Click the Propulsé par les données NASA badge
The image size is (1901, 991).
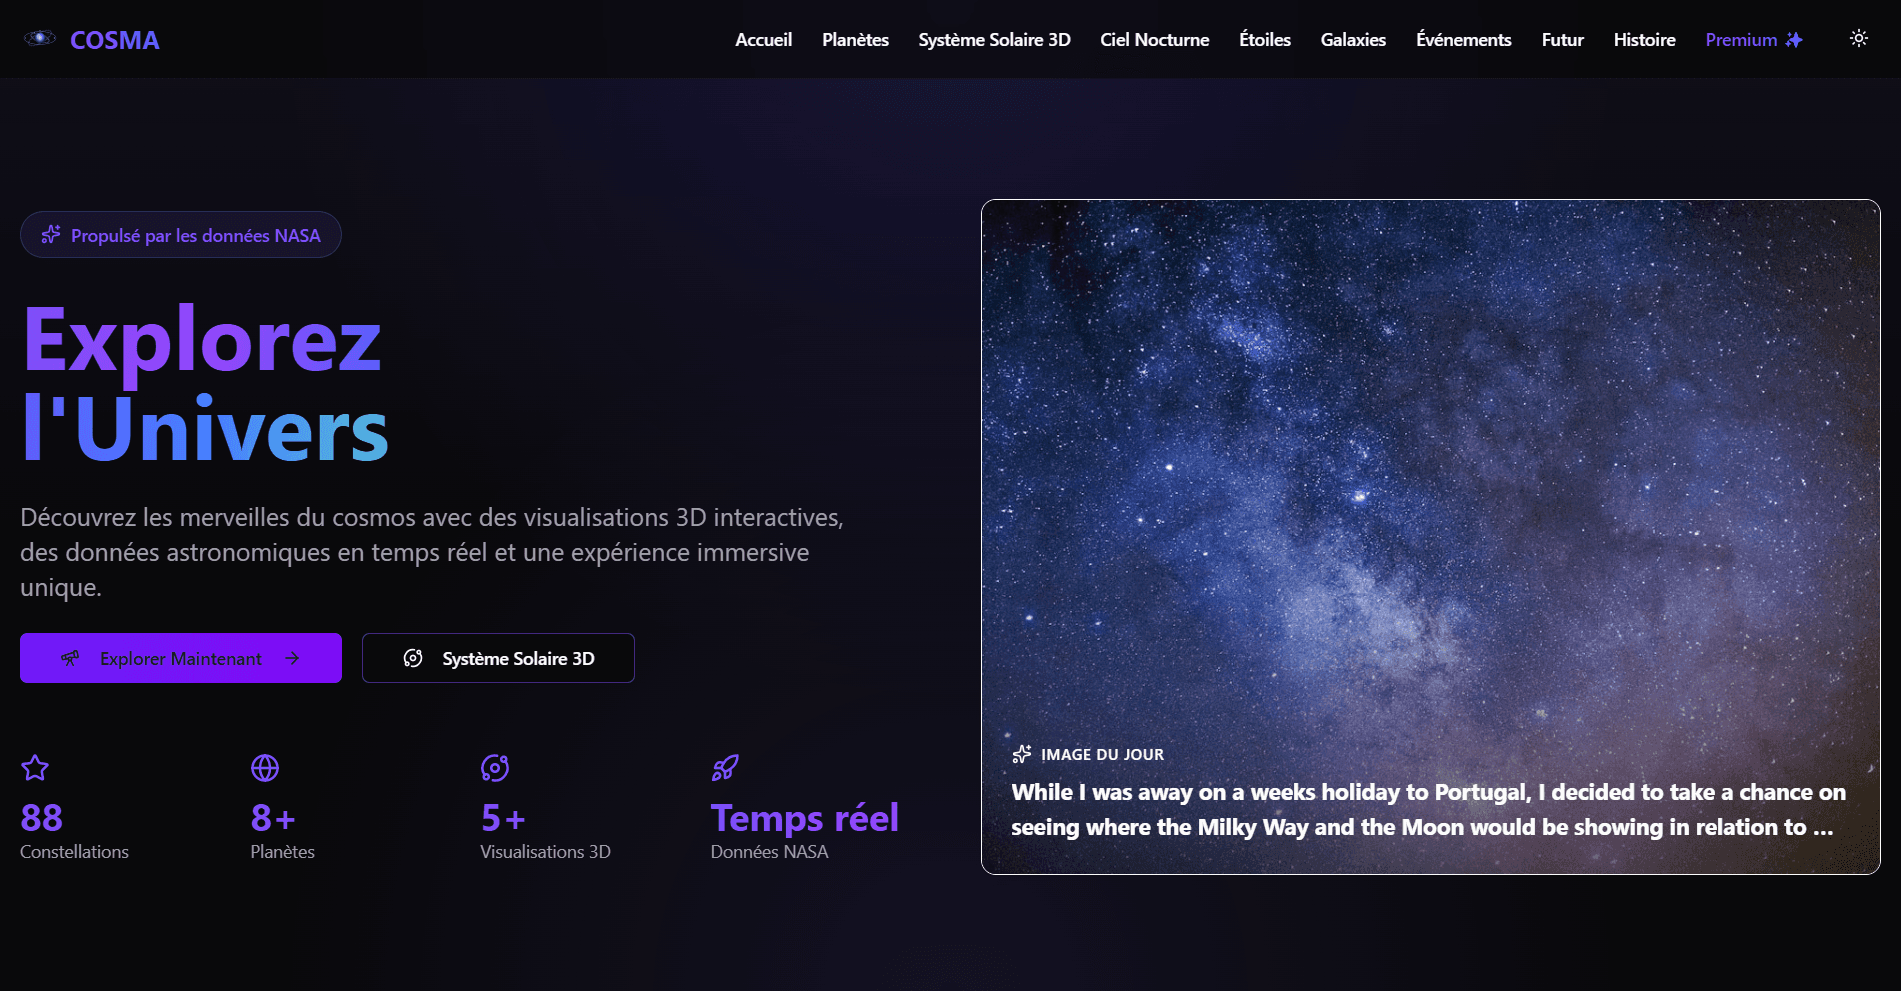pyautogui.click(x=181, y=235)
